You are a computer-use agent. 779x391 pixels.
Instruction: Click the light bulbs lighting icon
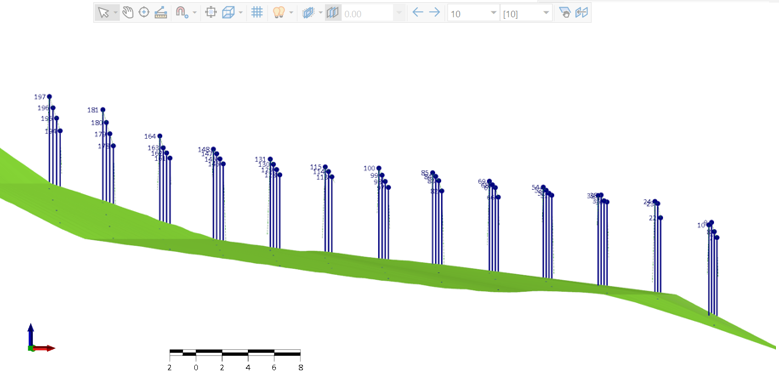point(279,13)
